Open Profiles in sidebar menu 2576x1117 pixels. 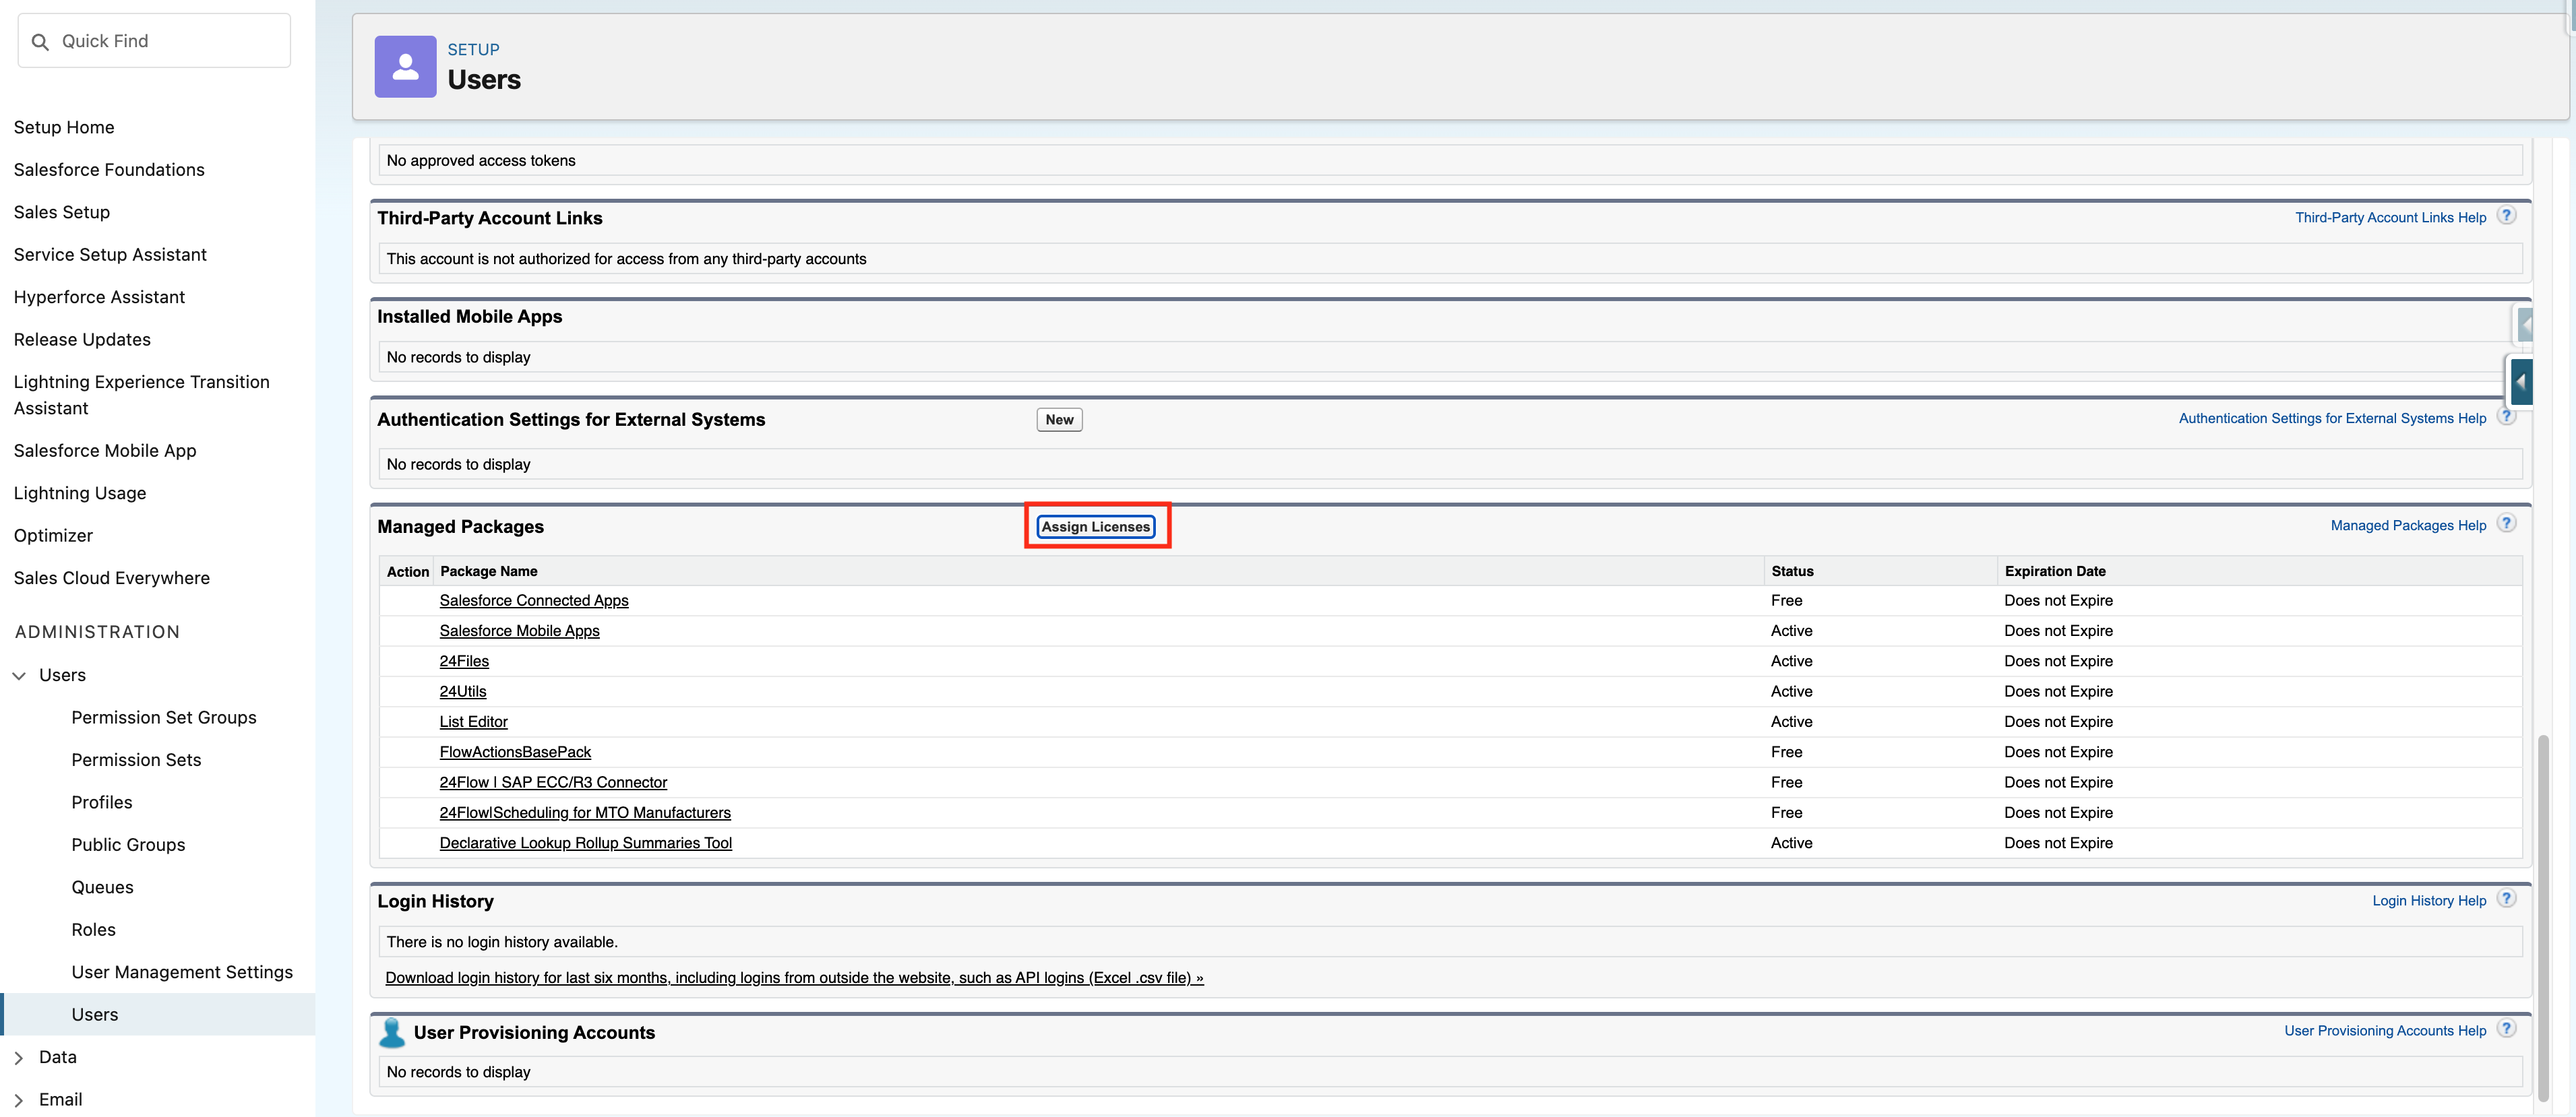point(102,802)
